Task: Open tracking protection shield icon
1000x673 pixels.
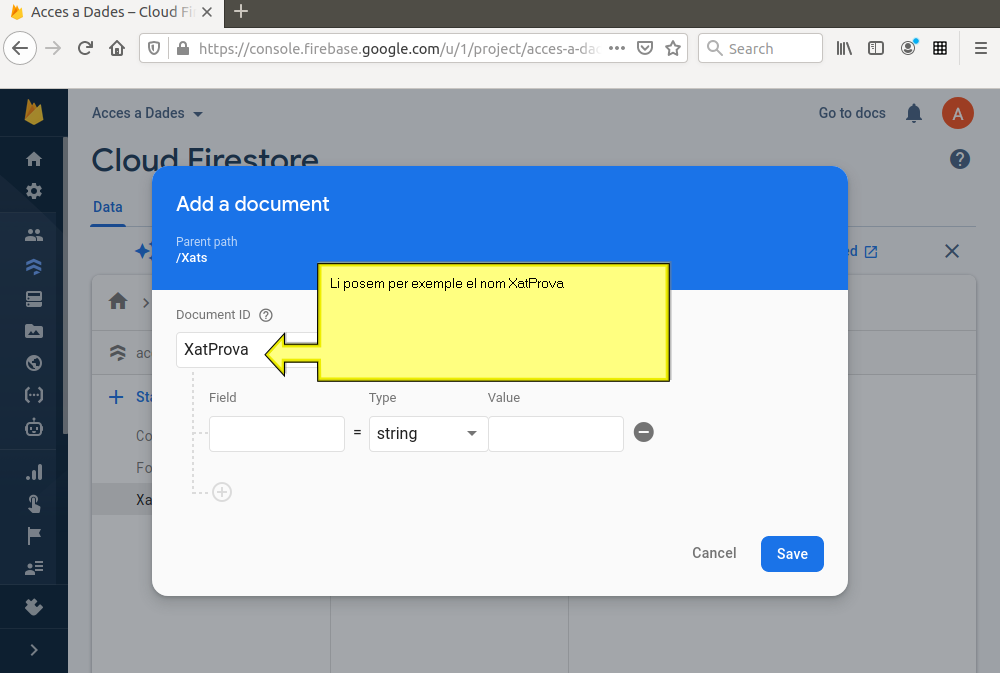Action: coord(154,48)
